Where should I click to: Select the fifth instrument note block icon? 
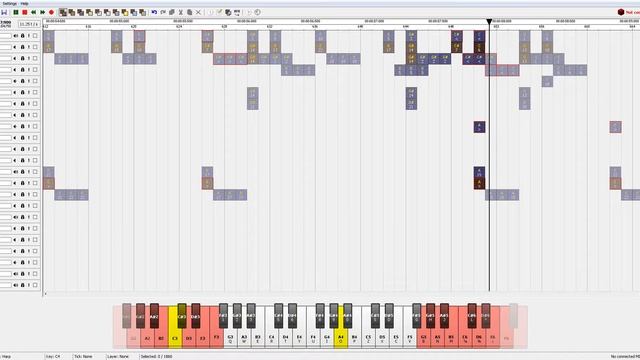pyautogui.click(x=98, y=12)
